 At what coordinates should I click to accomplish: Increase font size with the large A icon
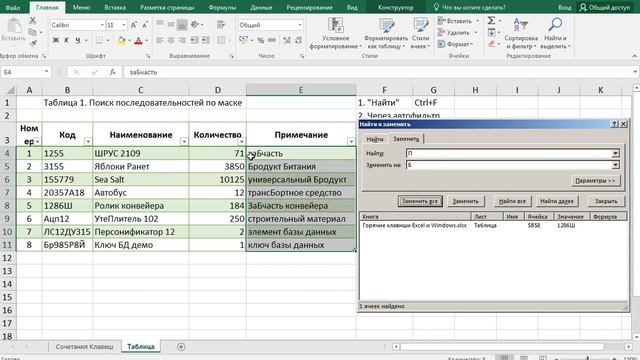pyautogui.click(x=133, y=25)
